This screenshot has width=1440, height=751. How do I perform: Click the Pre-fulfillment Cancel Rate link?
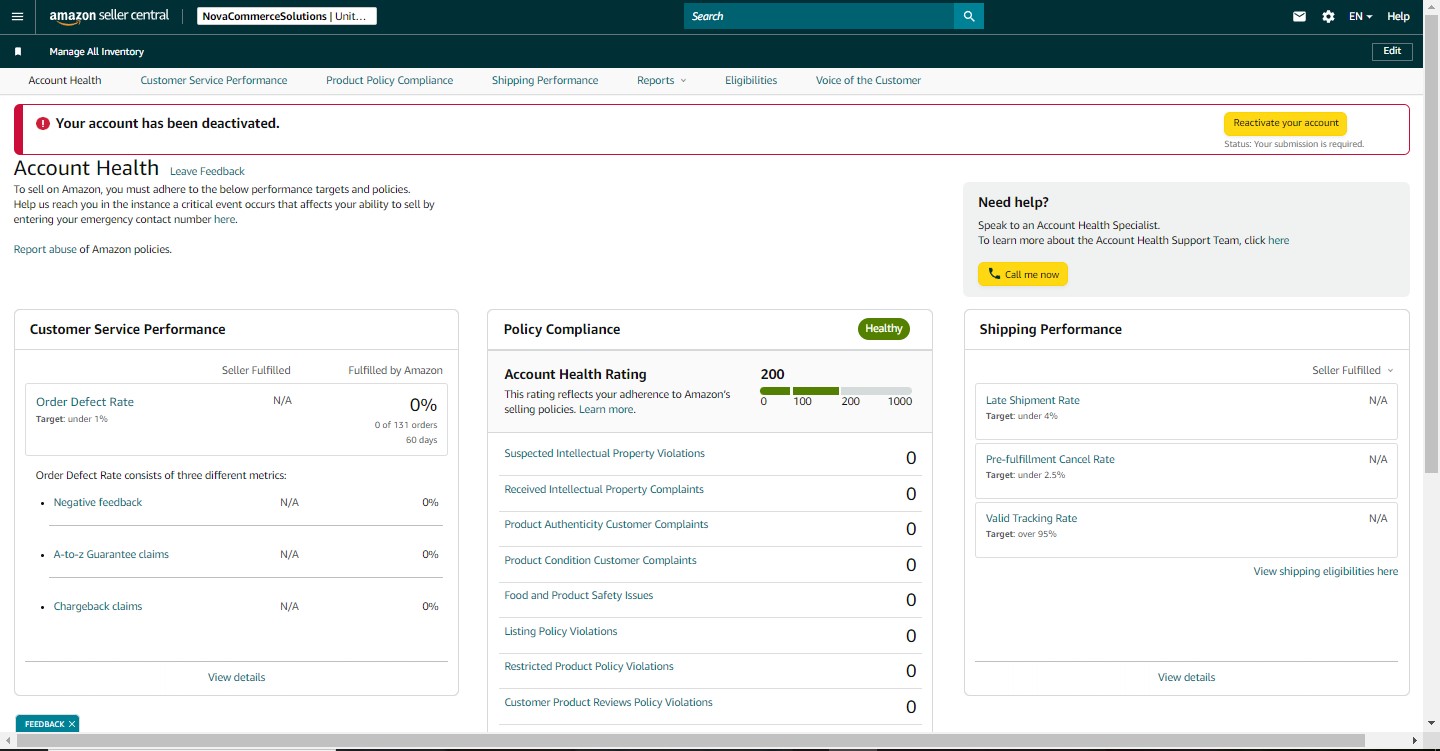[1050, 459]
